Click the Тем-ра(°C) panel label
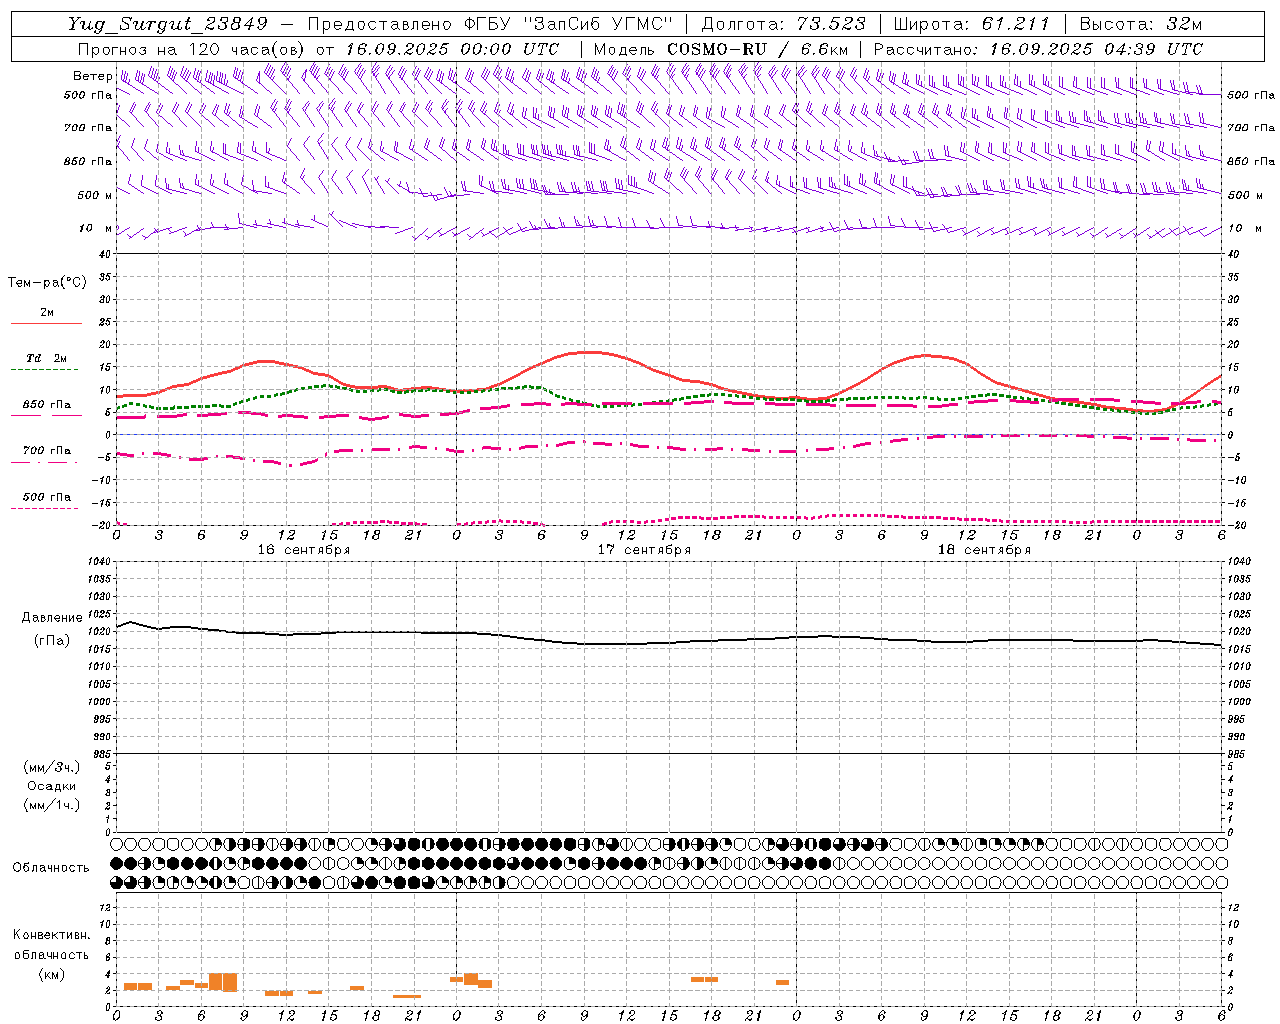The height and width of the screenshot is (1024, 1280). click(47, 283)
